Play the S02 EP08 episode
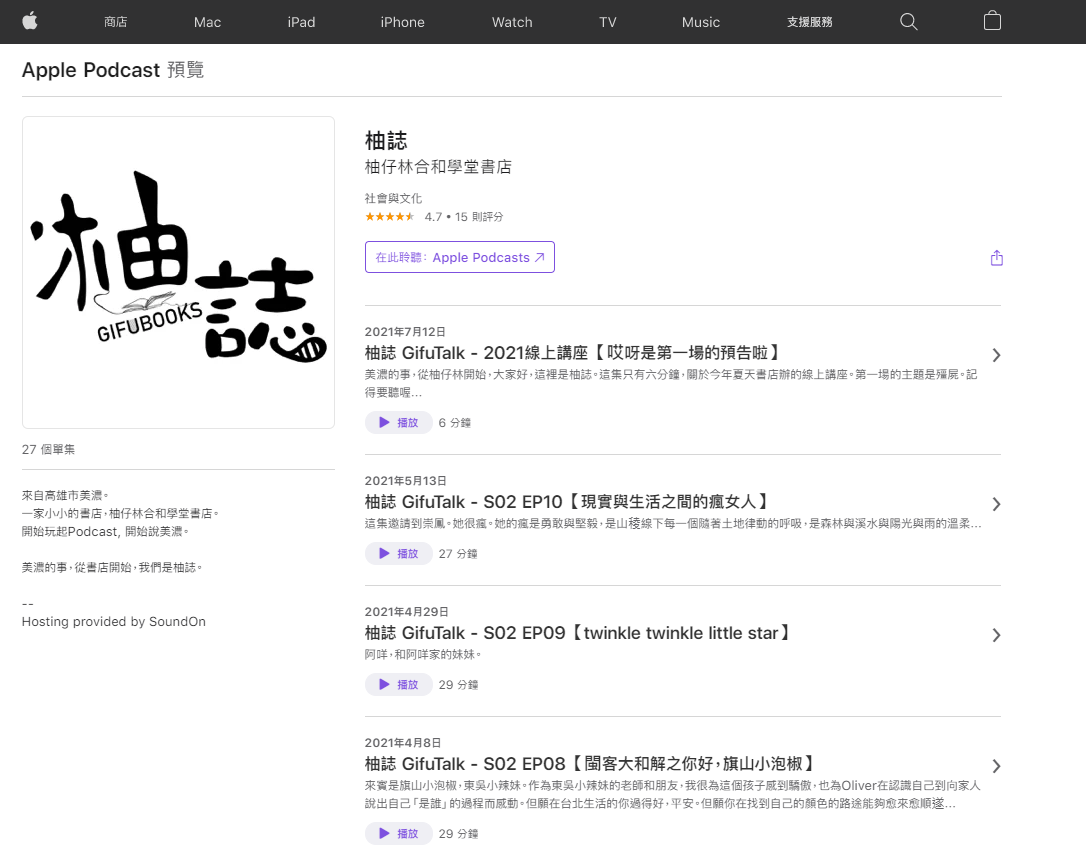1086x862 pixels. (399, 833)
